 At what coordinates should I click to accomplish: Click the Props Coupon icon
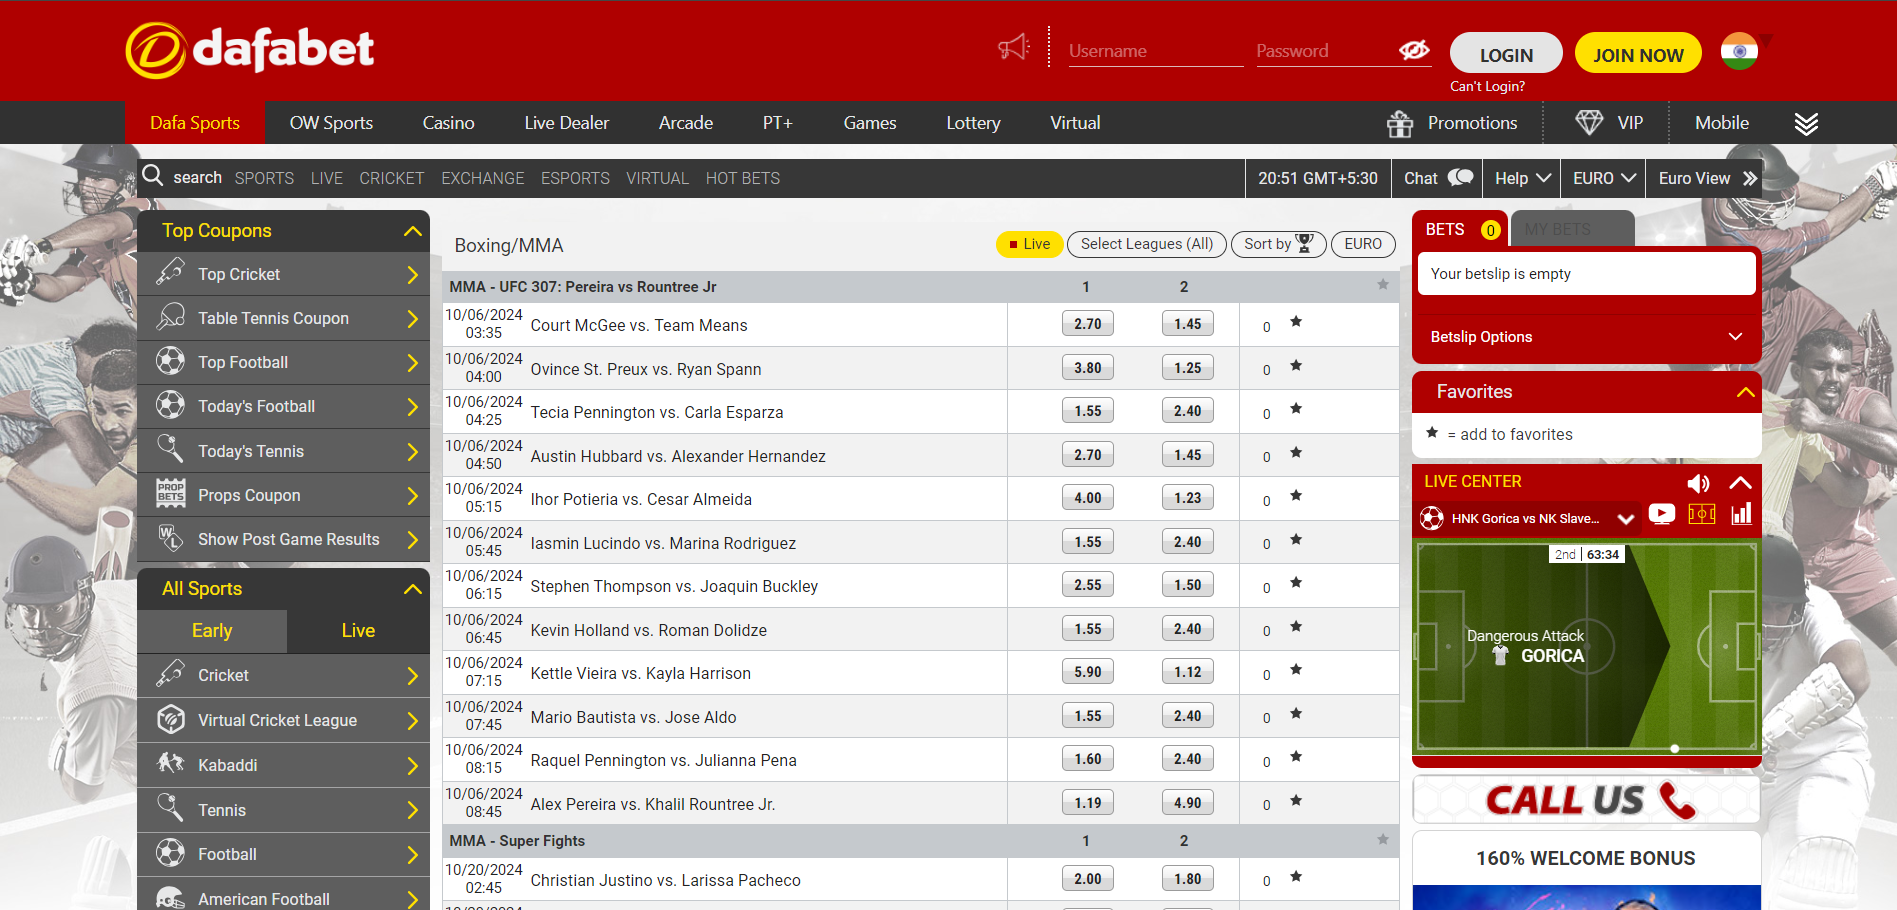click(171, 493)
